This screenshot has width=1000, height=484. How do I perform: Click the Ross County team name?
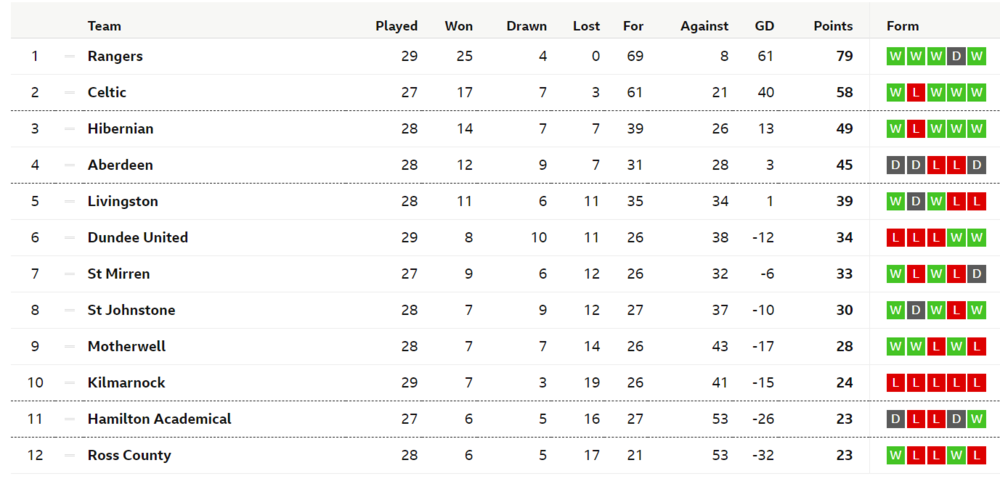[129, 455]
